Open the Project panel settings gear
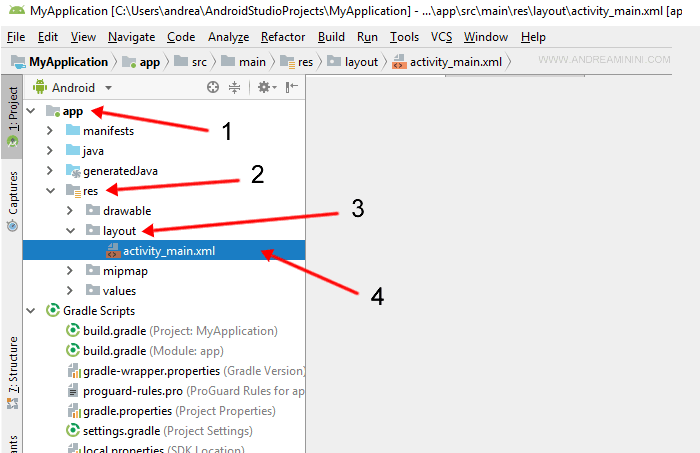This screenshot has height=453, width=700. (x=267, y=87)
